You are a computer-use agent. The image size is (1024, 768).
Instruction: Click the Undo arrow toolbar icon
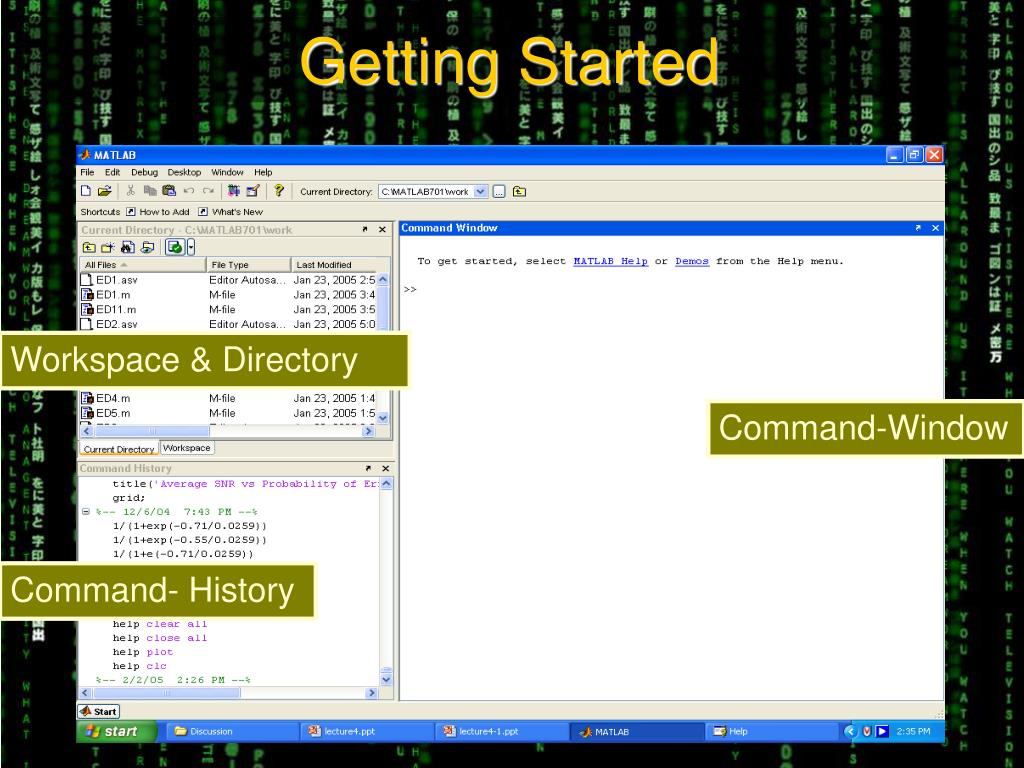189,191
